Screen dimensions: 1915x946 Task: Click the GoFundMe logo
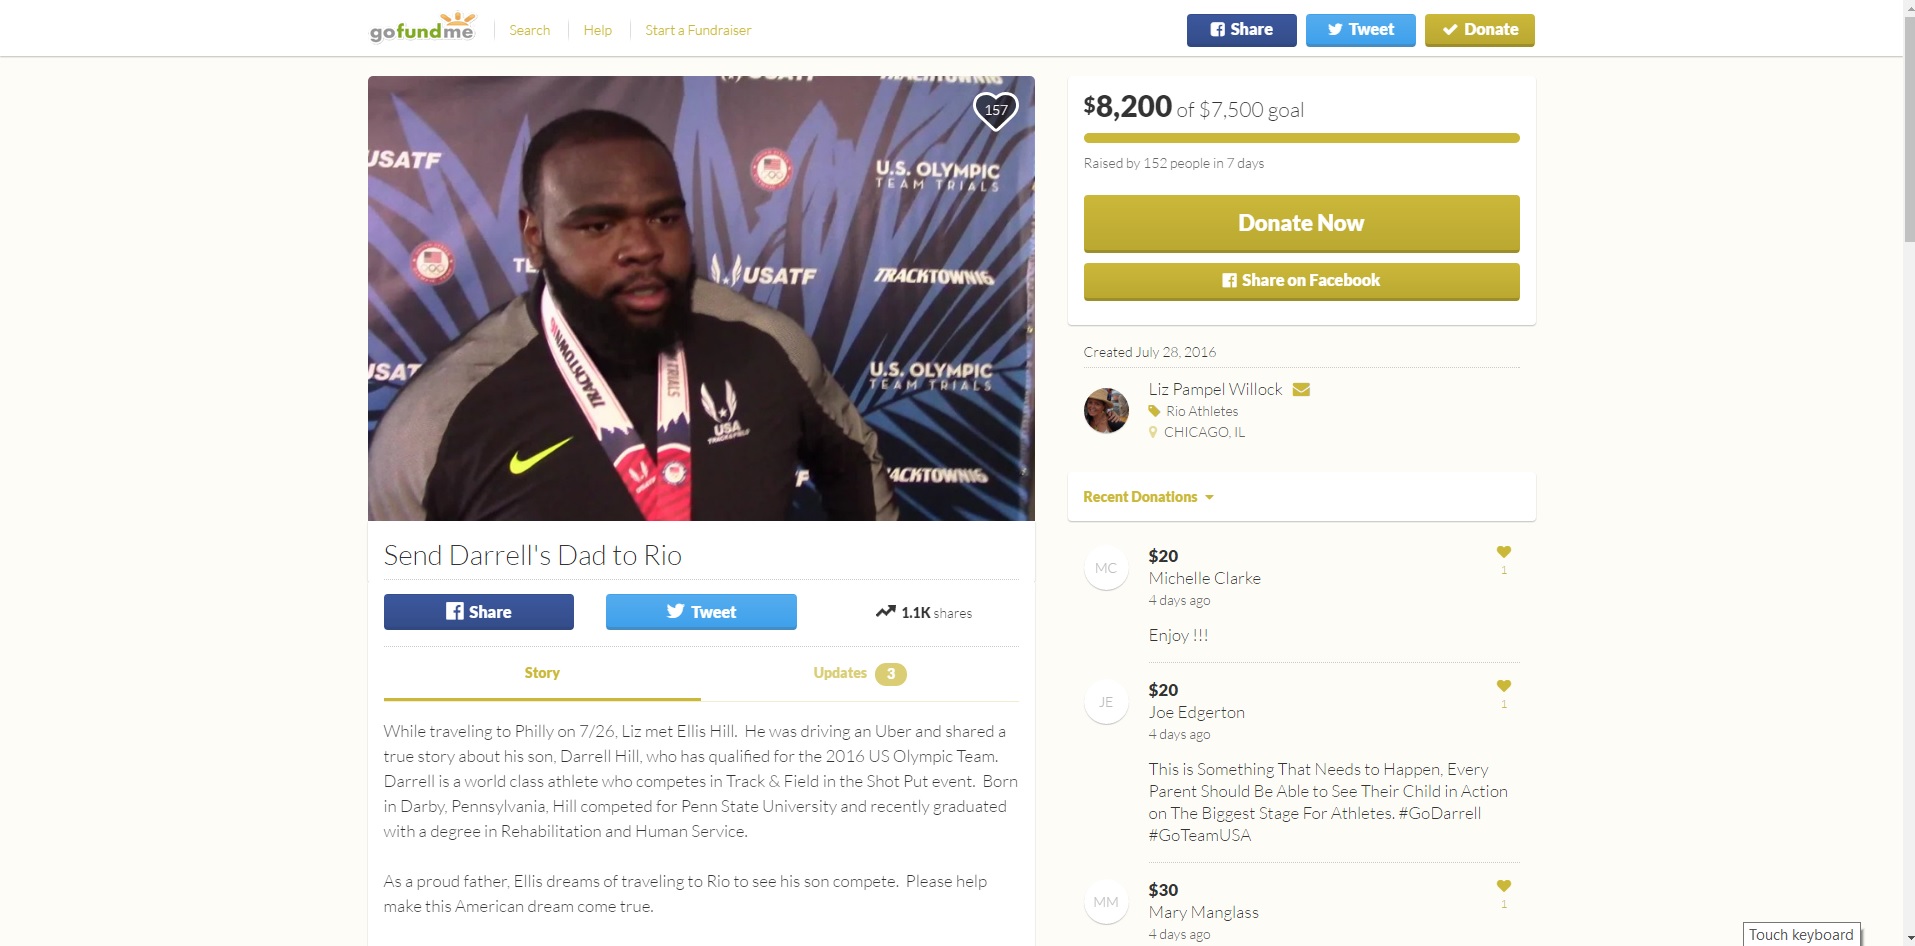pos(422,28)
